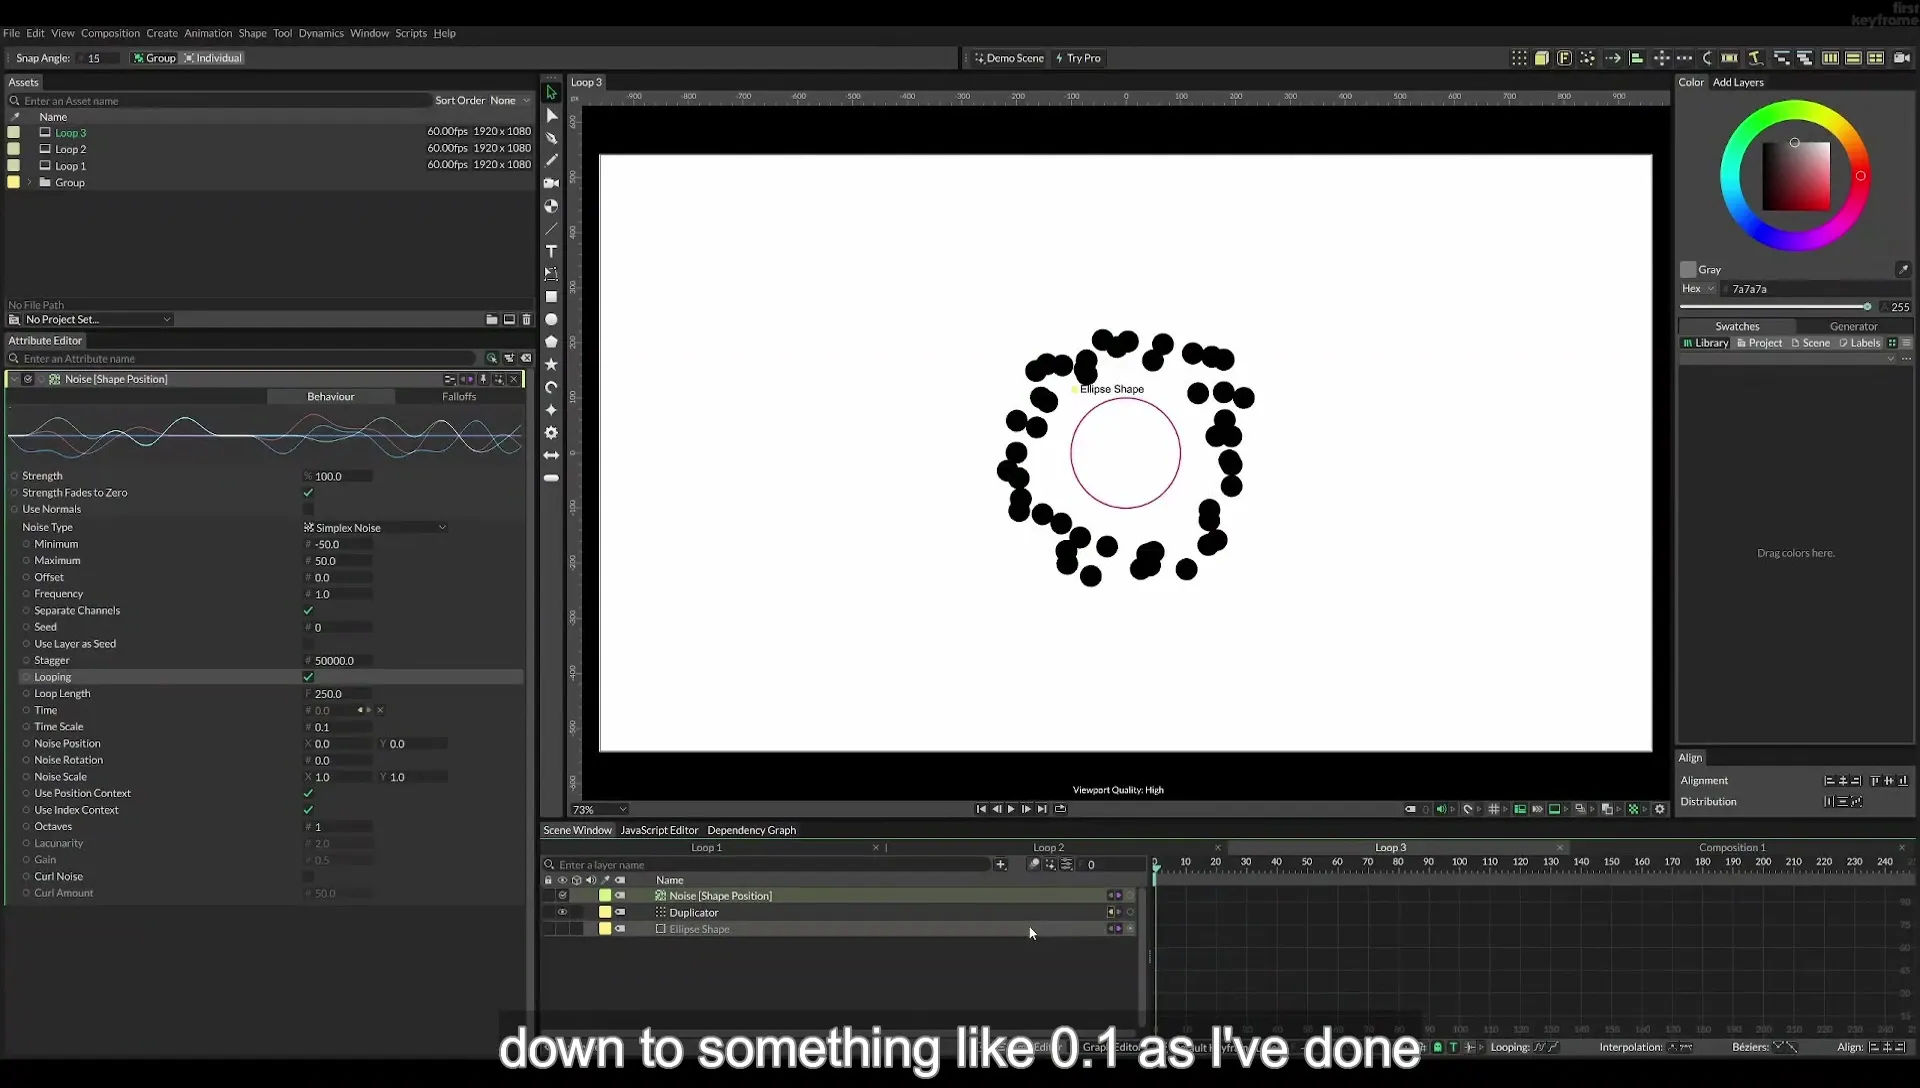Image resolution: width=1920 pixels, height=1088 pixels.
Task: Pick the Star shape tool
Action: pos(551,364)
